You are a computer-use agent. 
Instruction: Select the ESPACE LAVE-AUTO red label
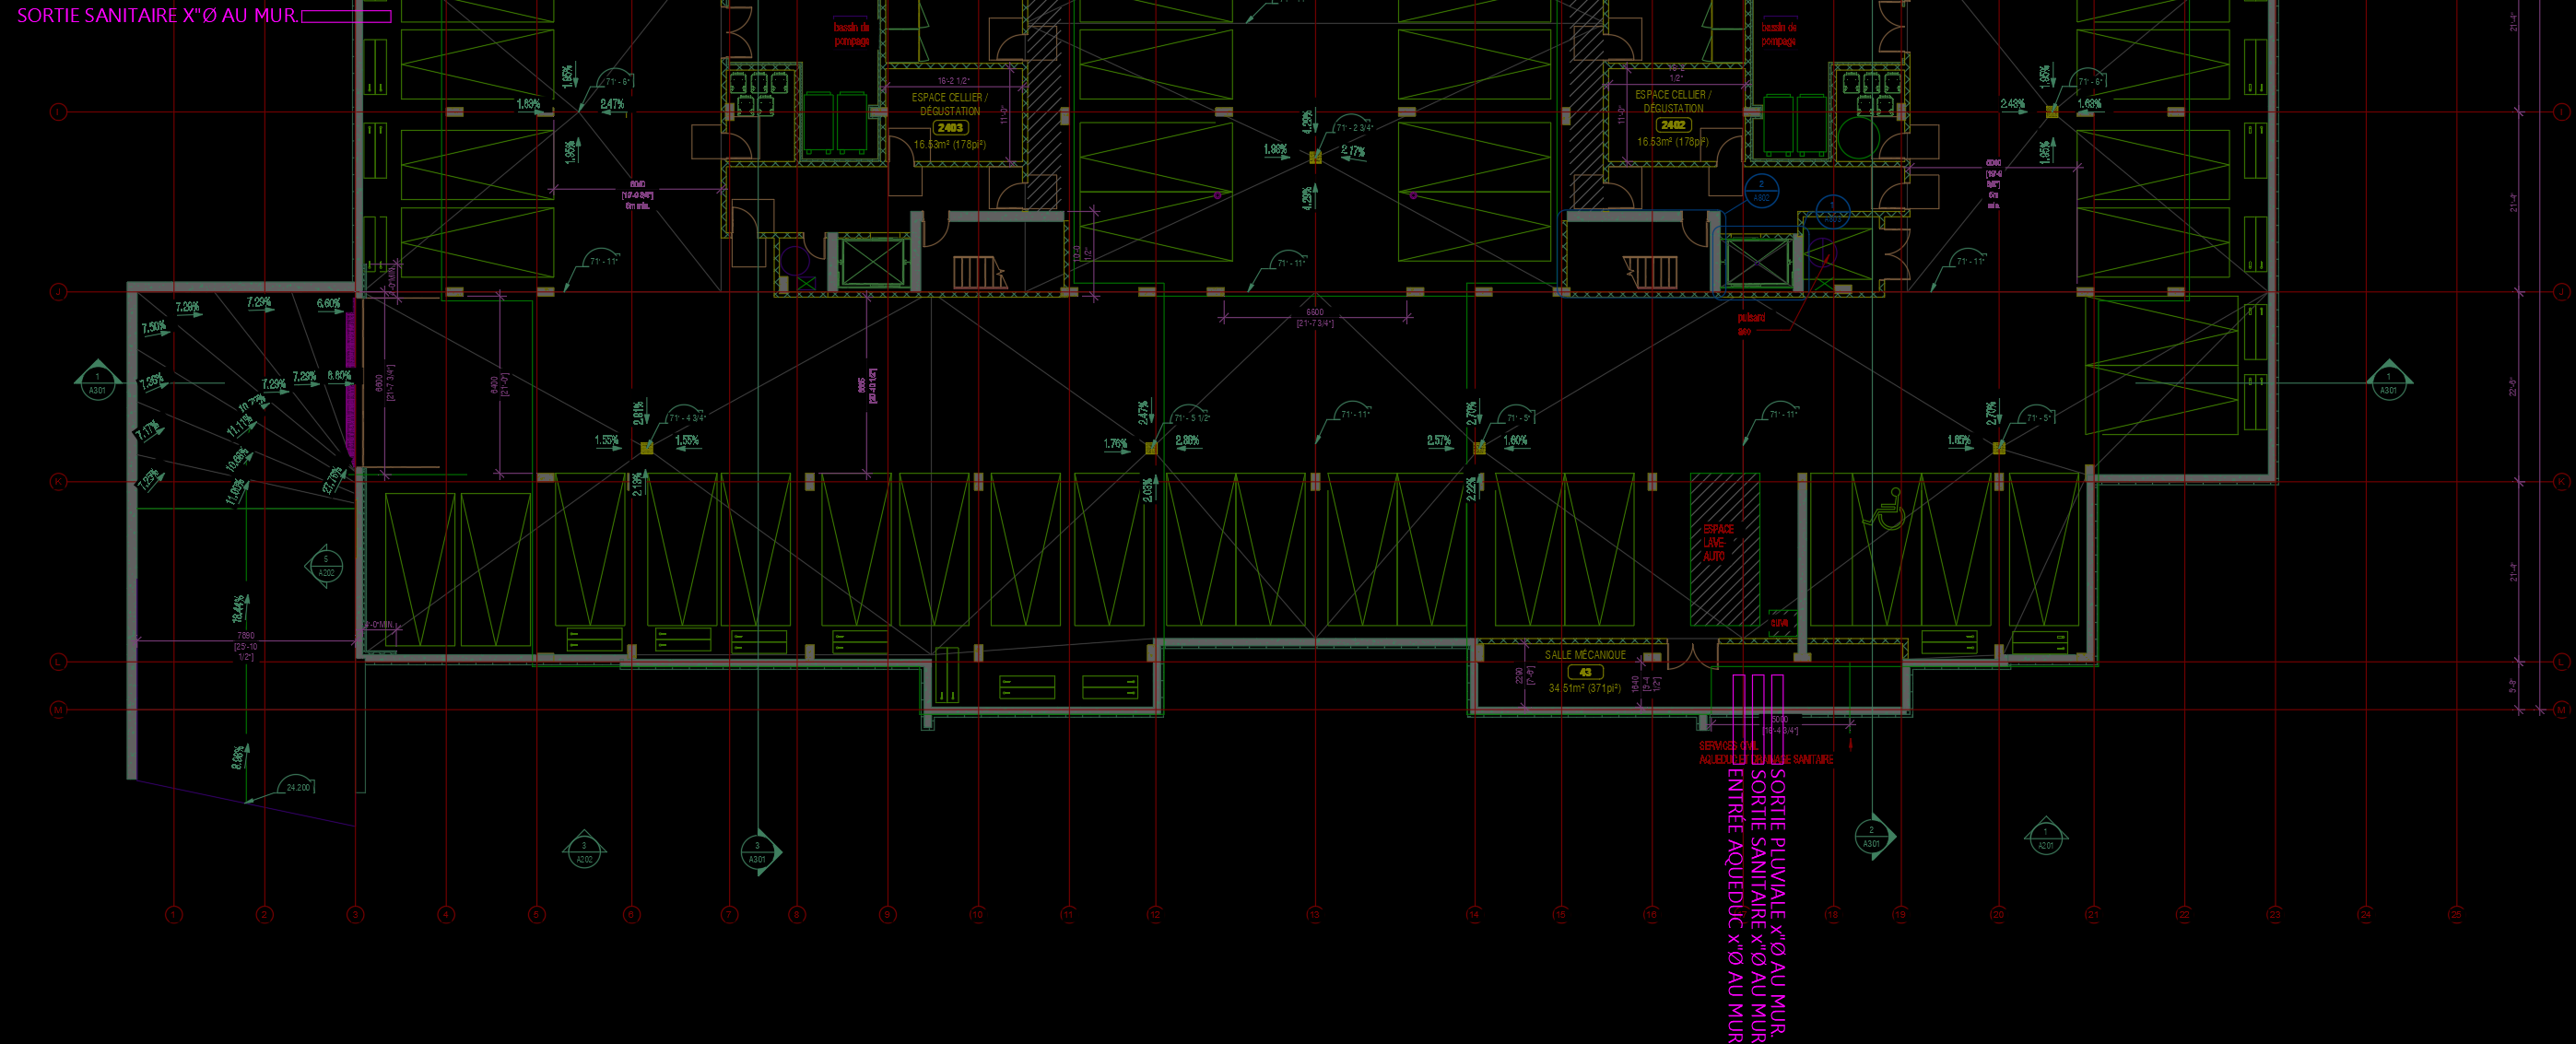tap(1717, 543)
